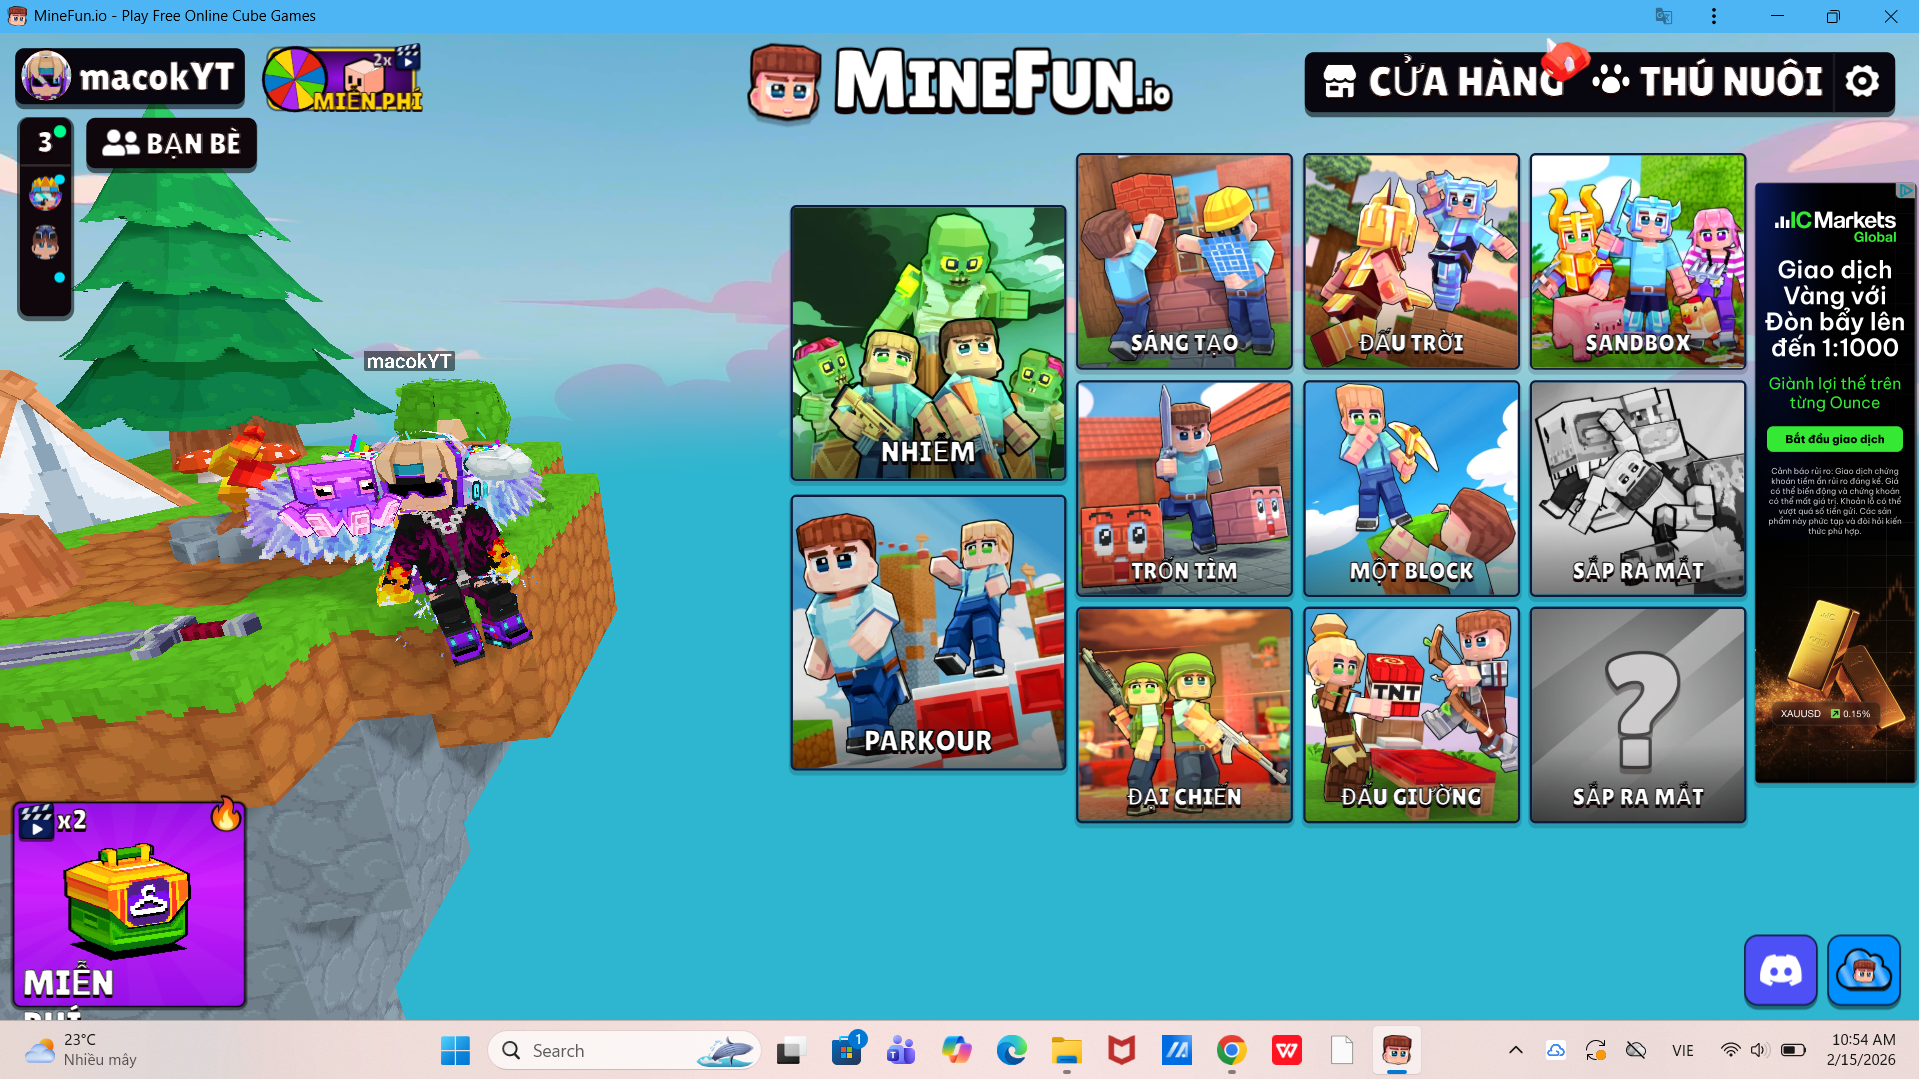Spin the free prize wheel icon
This screenshot has height=1079, width=1919.
click(x=294, y=80)
